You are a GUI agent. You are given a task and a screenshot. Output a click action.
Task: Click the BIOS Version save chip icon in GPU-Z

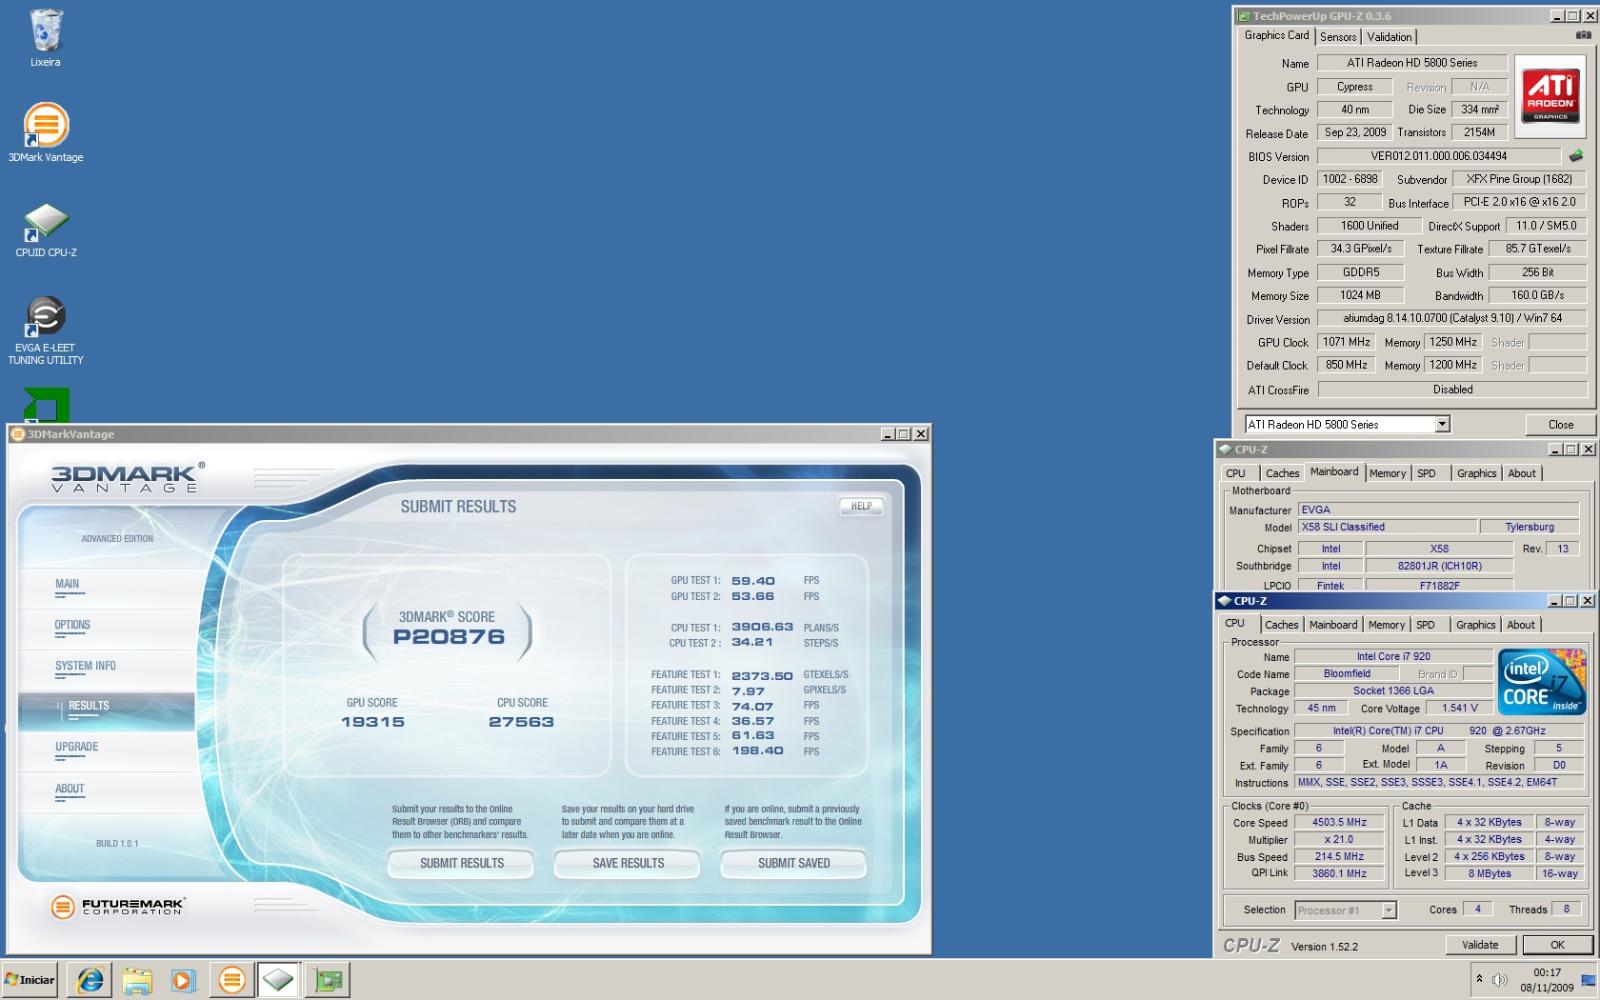1576,156
